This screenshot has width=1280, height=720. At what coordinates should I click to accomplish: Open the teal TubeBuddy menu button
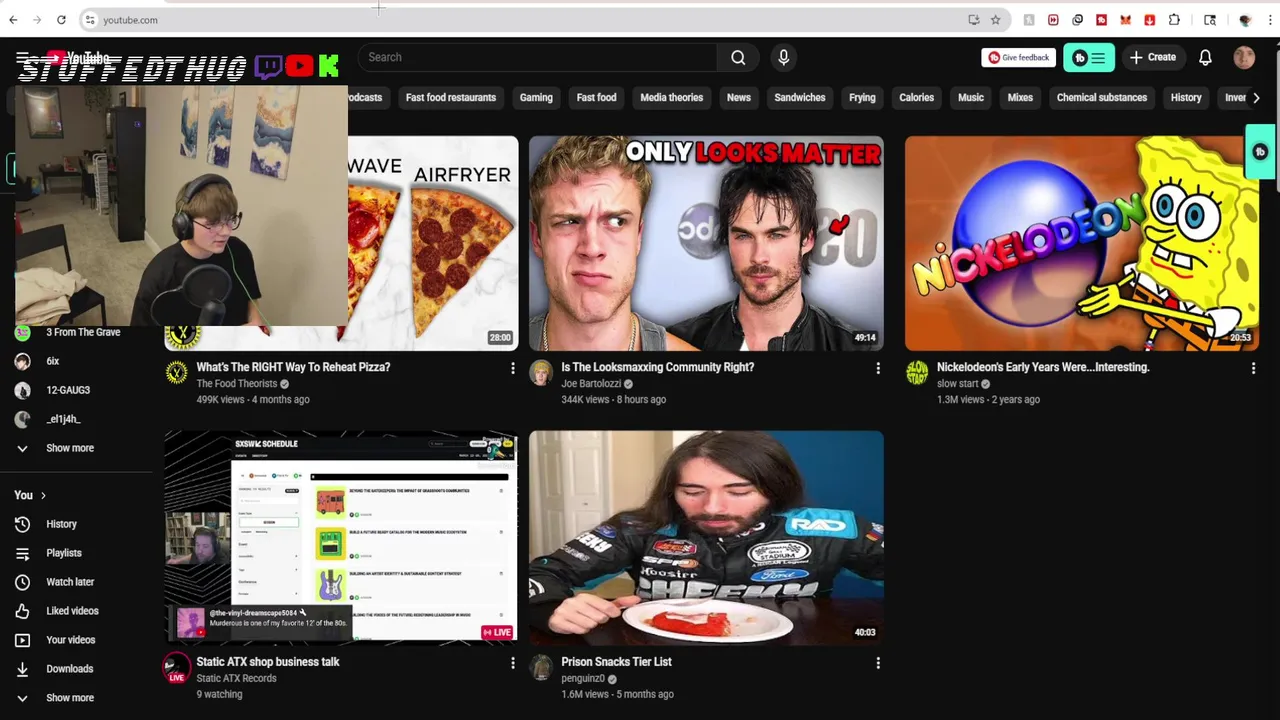pos(1089,57)
